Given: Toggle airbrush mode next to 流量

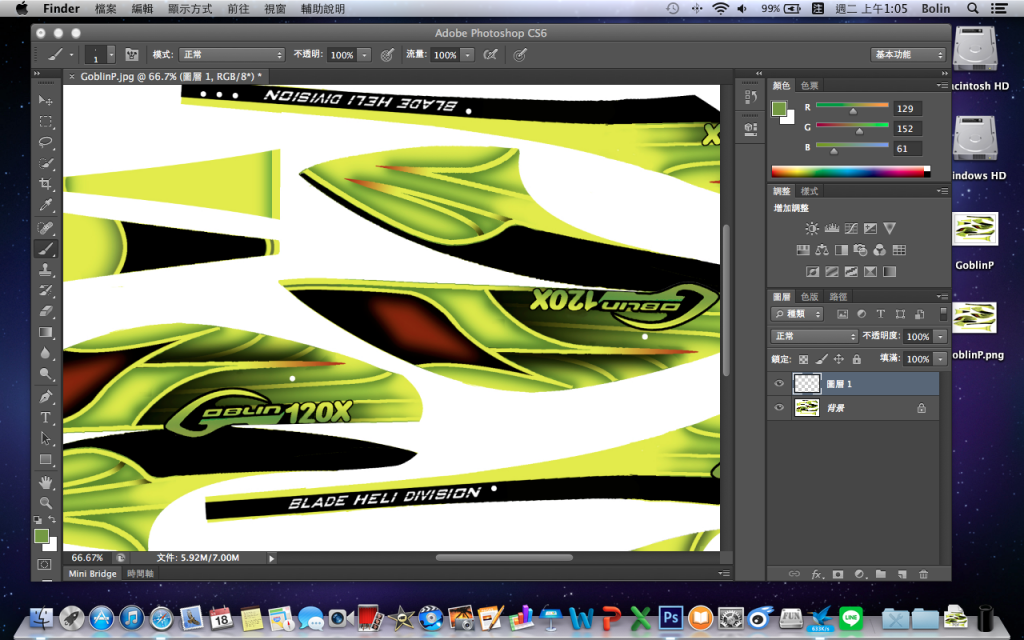Looking at the screenshot, I should (490, 55).
